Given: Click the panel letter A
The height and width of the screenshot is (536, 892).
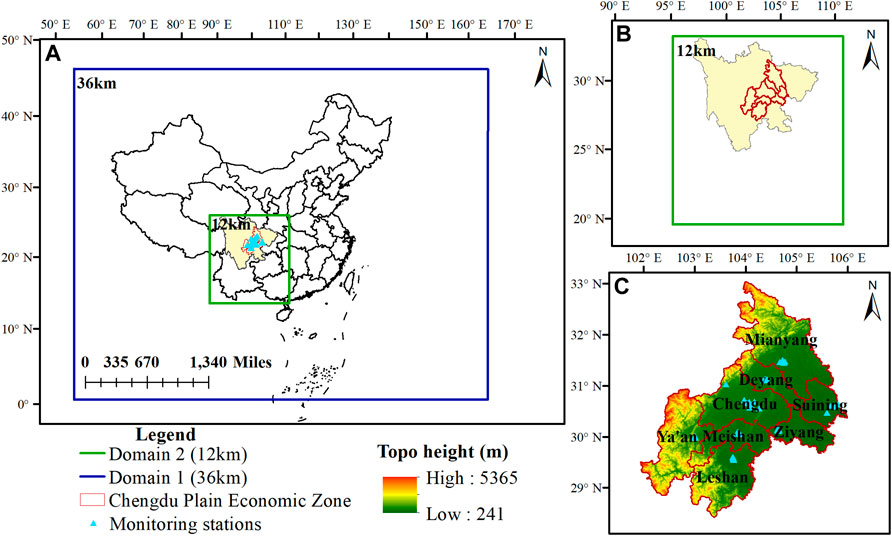Looking at the screenshot, I should coord(52,54).
